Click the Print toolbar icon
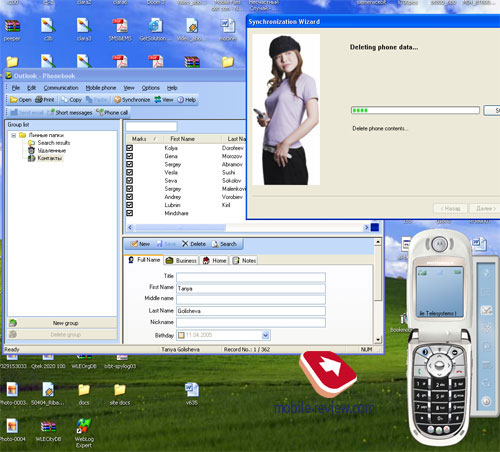Image resolution: width=500 pixels, height=452 pixels. (x=45, y=99)
